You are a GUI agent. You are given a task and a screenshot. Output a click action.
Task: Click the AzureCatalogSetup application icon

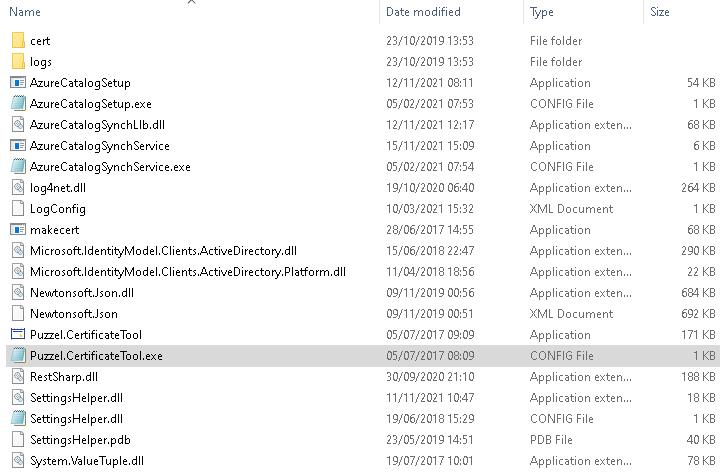(x=18, y=83)
